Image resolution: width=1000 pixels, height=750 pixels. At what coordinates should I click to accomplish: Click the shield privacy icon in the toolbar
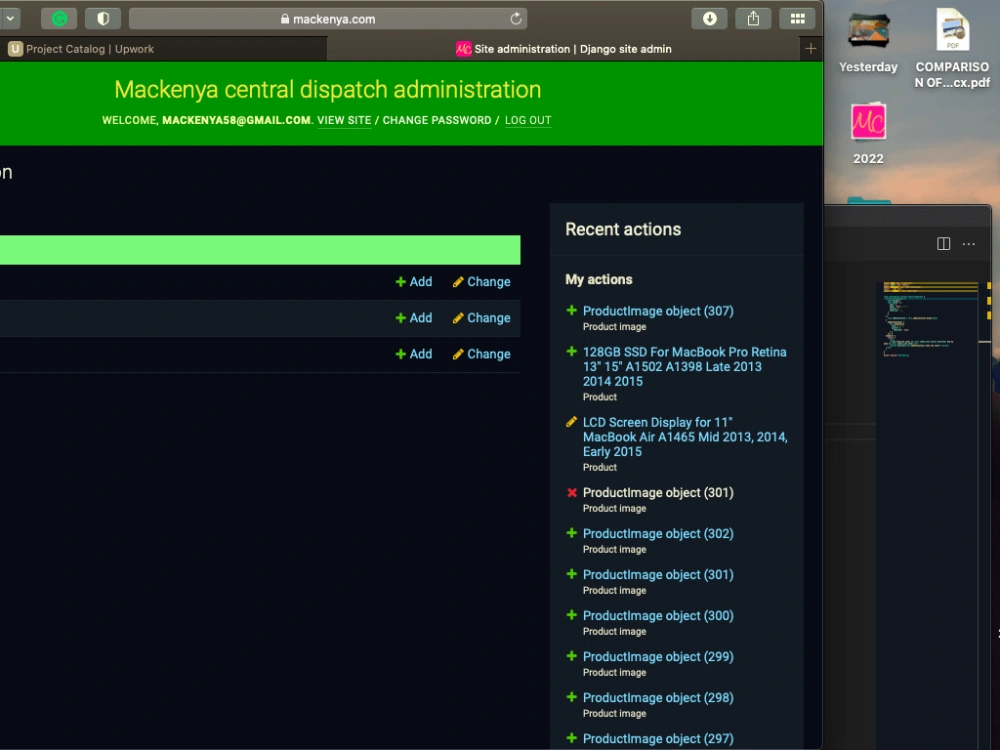(x=104, y=18)
